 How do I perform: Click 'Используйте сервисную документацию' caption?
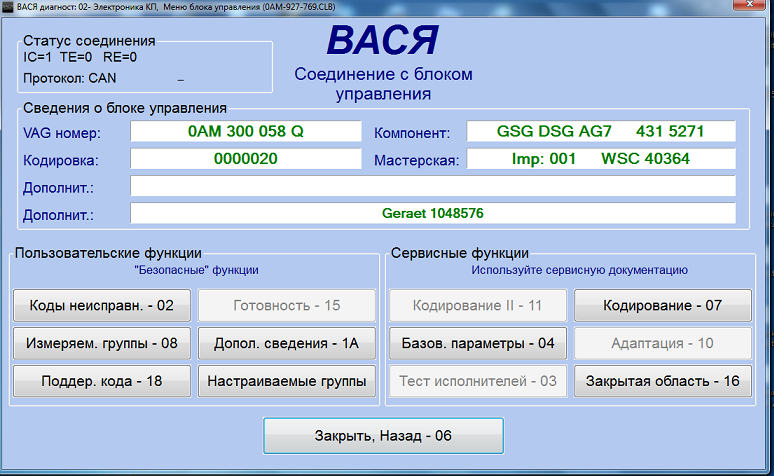click(x=580, y=270)
